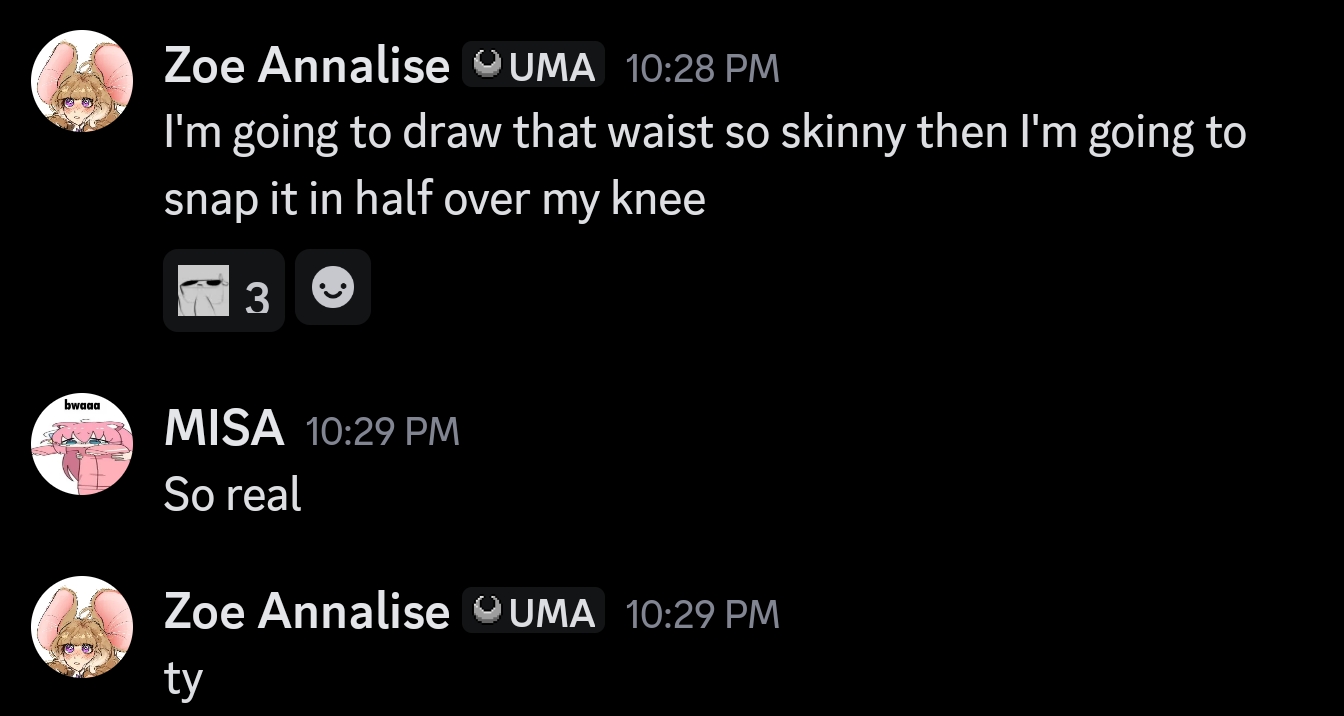Click the "So real" message text
The width and height of the screenshot is (1344, 716).
pyautogui.click(x=233, y=494)
